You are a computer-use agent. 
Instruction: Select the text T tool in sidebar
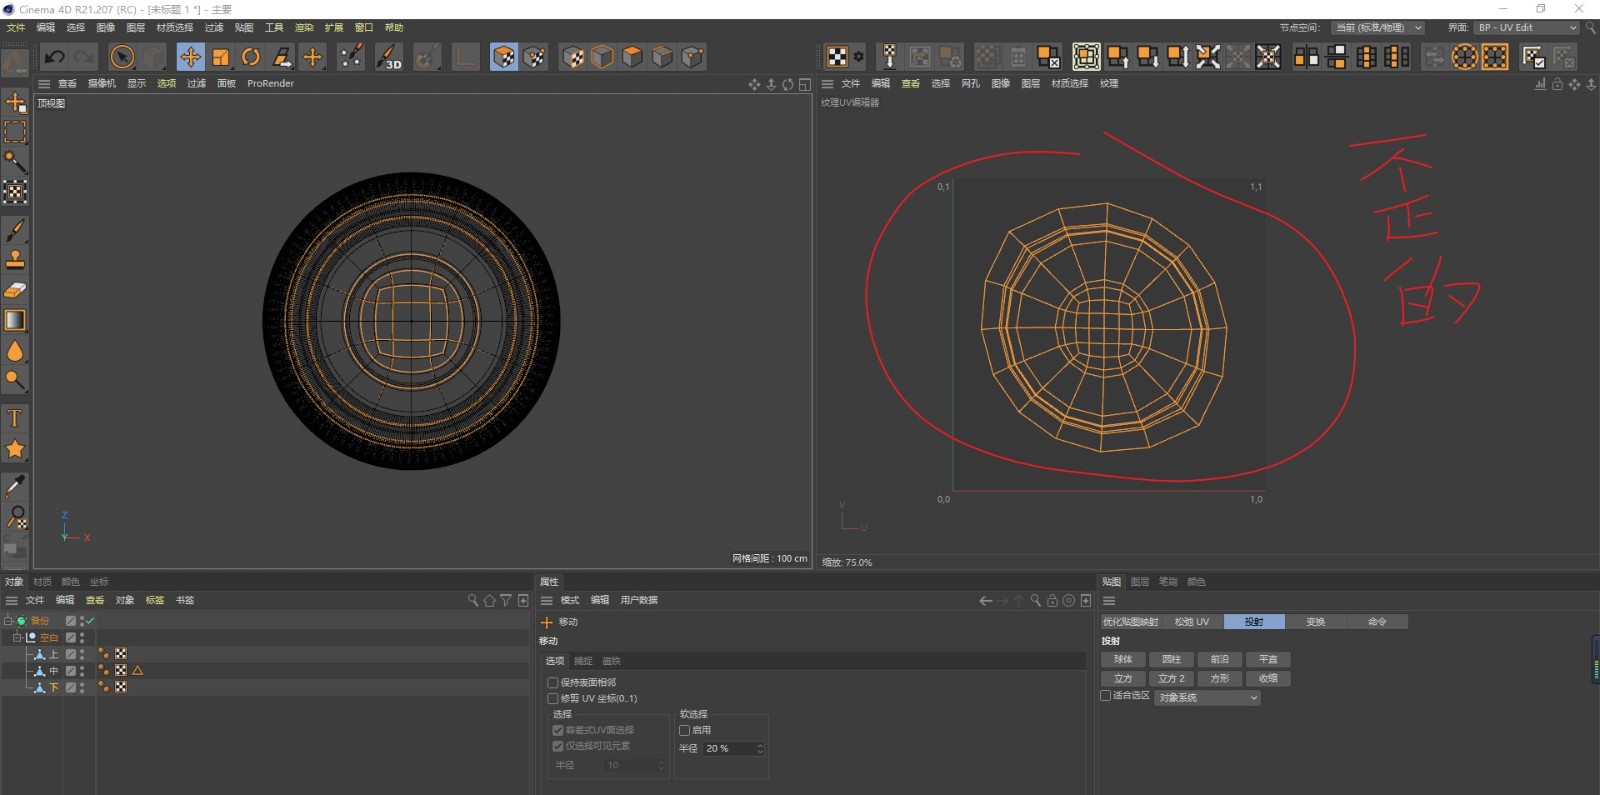15,418
